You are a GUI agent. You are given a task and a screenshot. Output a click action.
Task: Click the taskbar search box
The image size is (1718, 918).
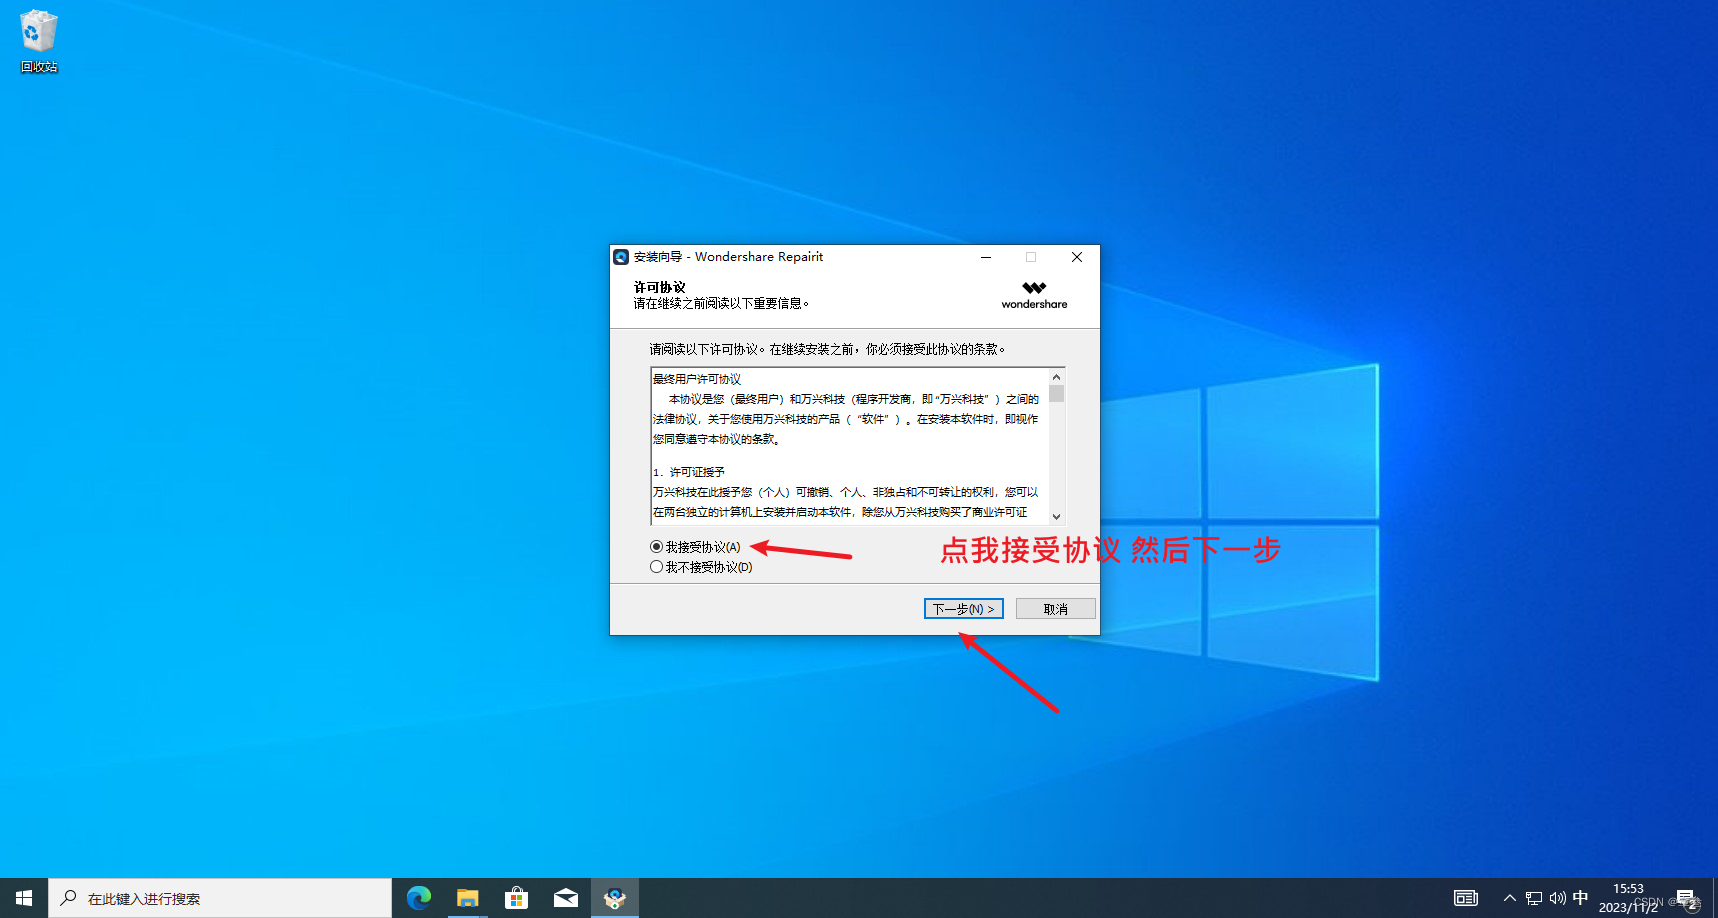click(220, 898)
